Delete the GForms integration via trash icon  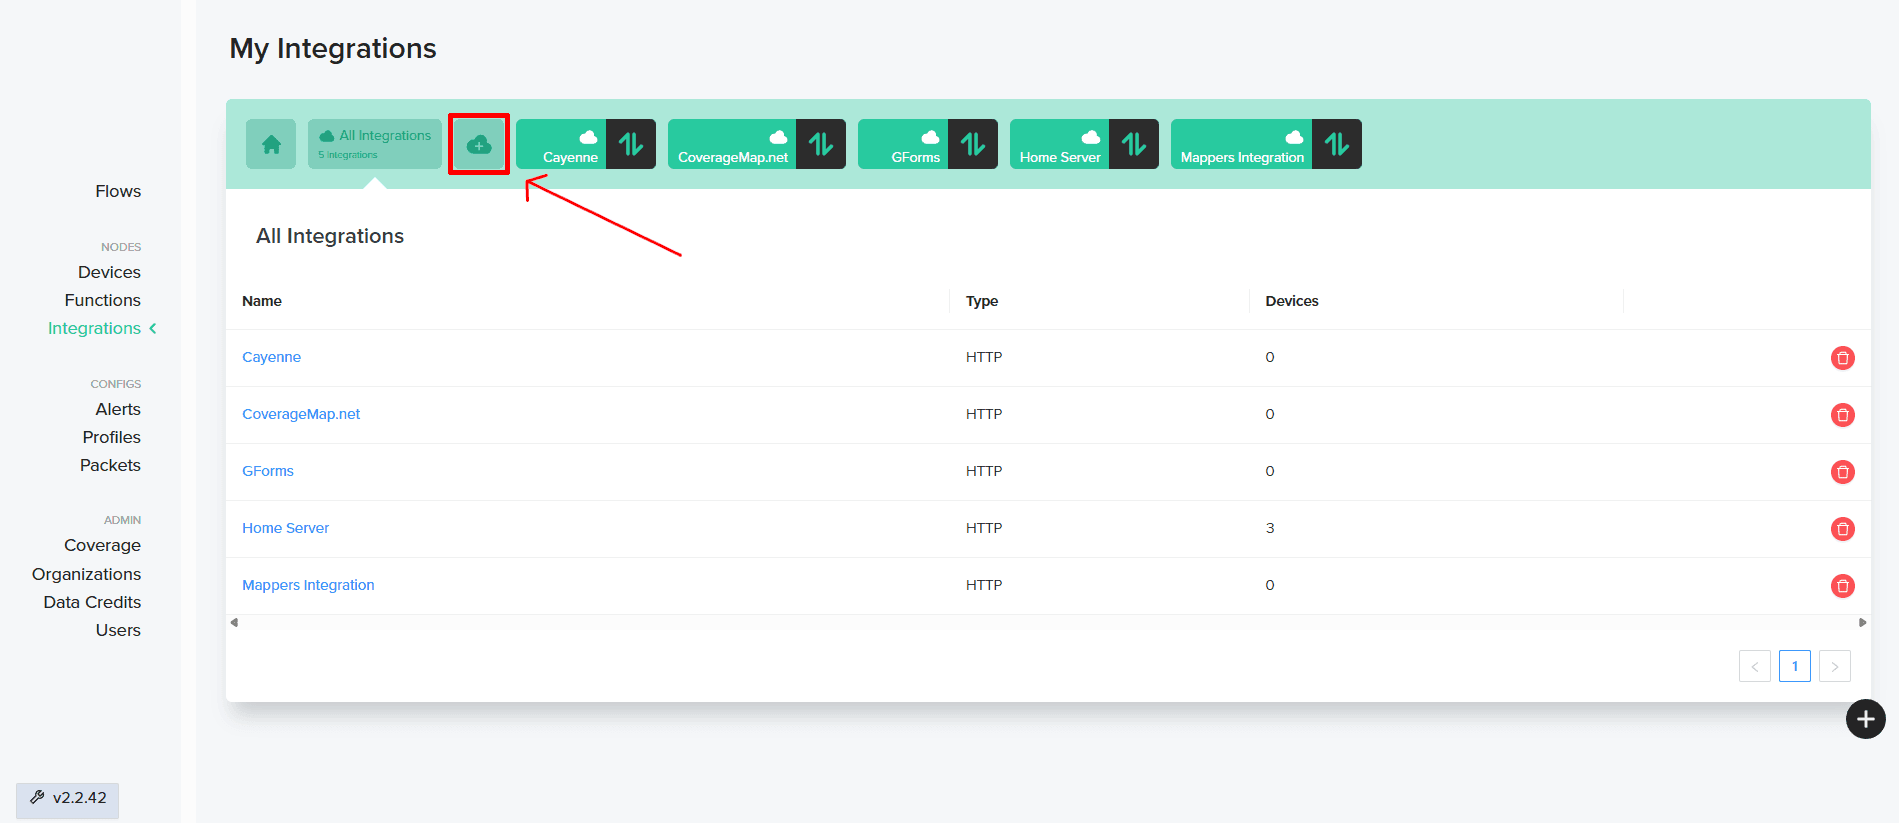tap(1842, 472)
